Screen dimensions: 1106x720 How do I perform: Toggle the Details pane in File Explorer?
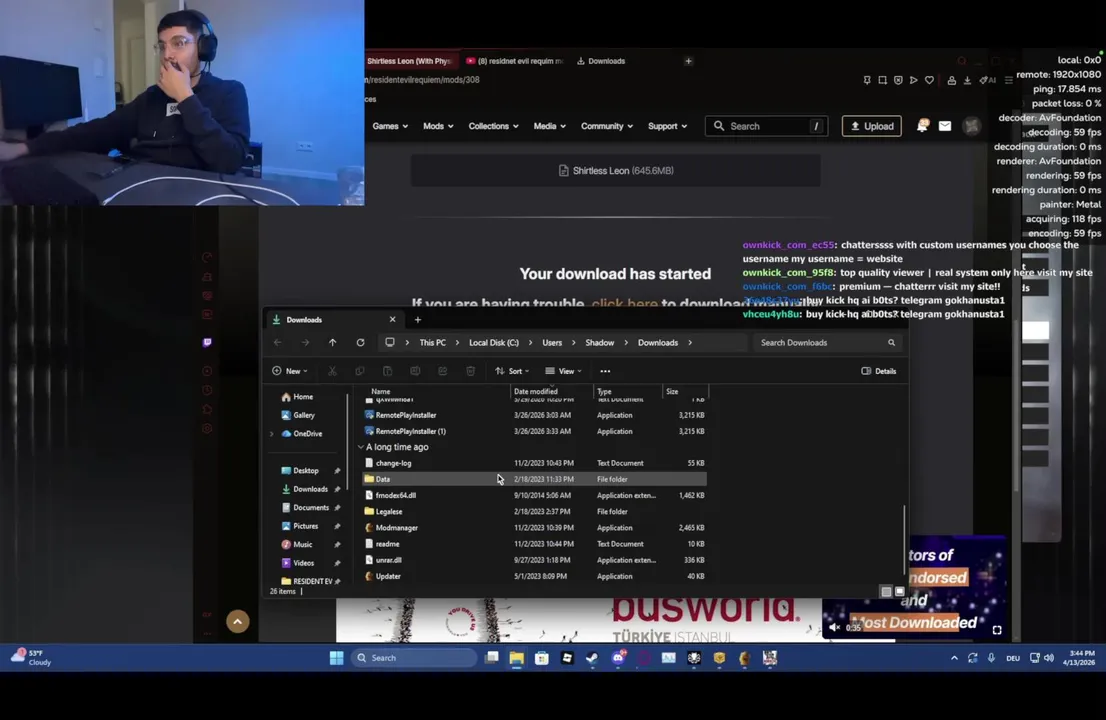click(879, 371)
